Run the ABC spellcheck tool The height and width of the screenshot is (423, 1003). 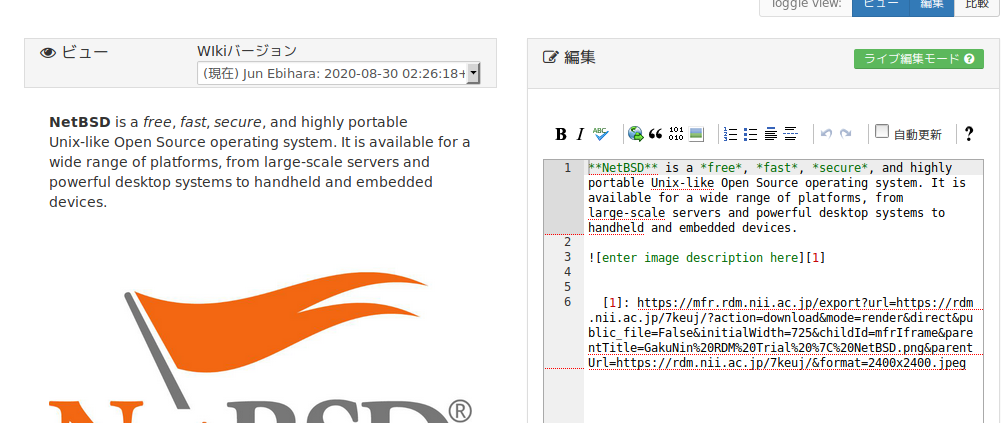[601, 134]
